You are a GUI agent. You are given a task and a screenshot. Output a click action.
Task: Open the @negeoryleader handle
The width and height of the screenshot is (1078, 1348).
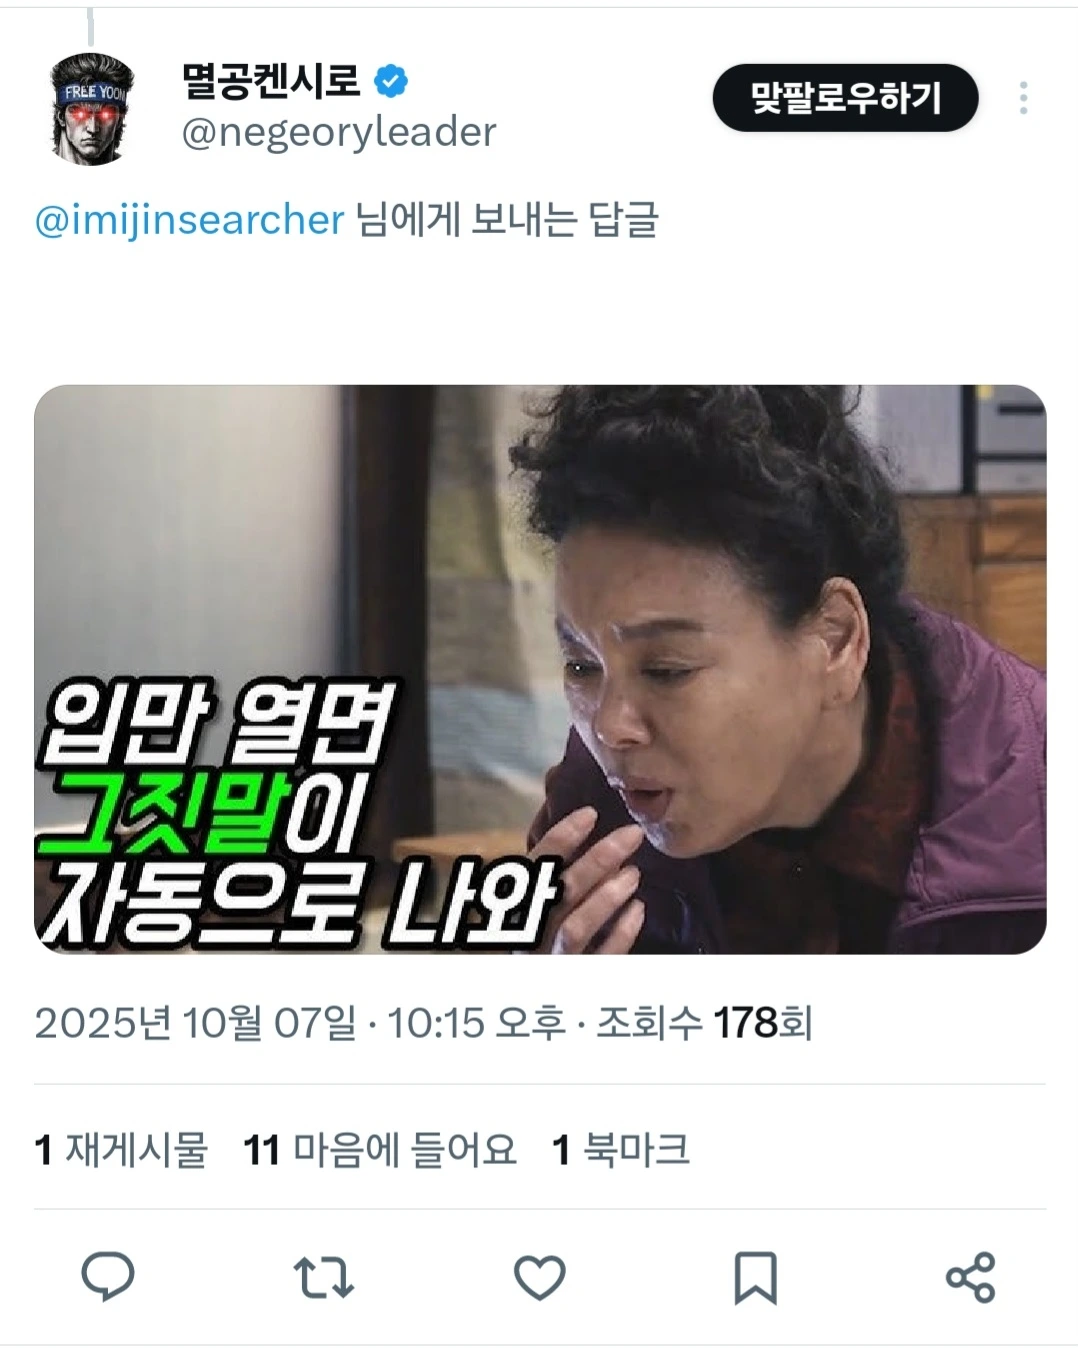click(x=339, y=131)
